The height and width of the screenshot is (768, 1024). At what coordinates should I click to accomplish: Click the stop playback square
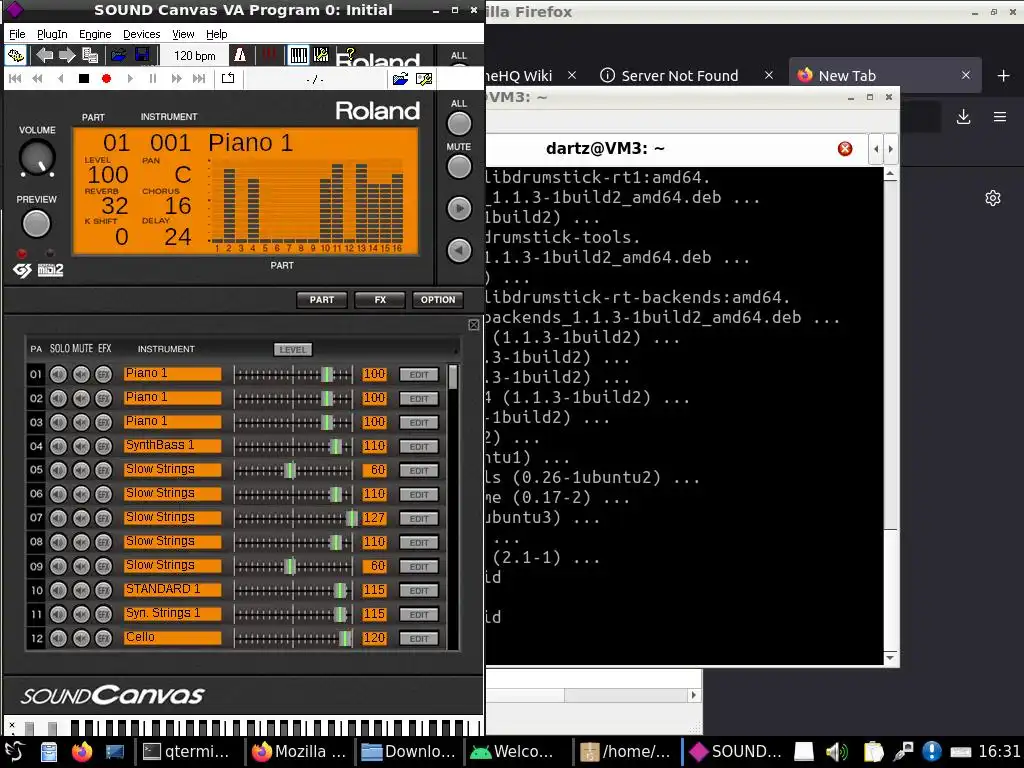click(x=84, y=79)
